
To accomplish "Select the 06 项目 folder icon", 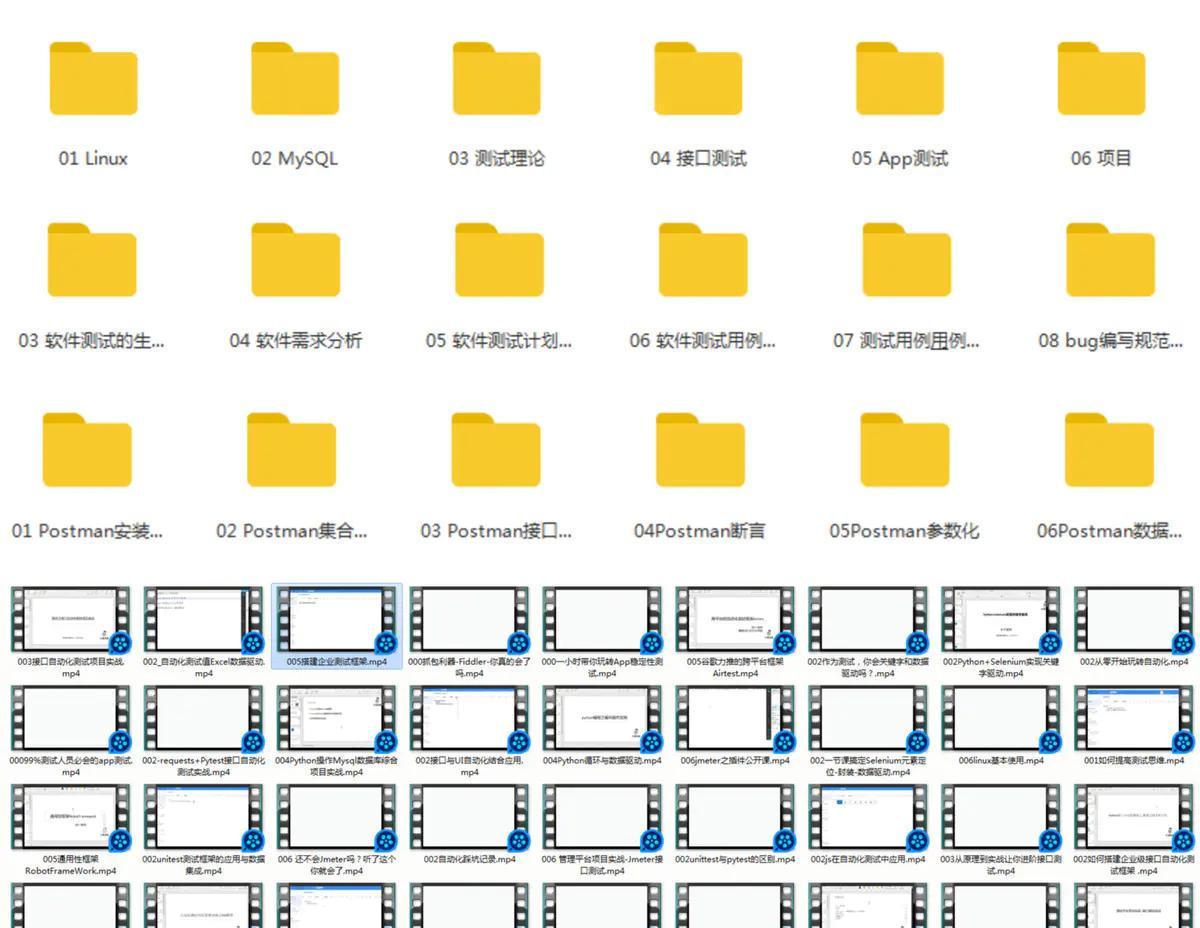I will pyautogui.click(x=1101, y=79).
